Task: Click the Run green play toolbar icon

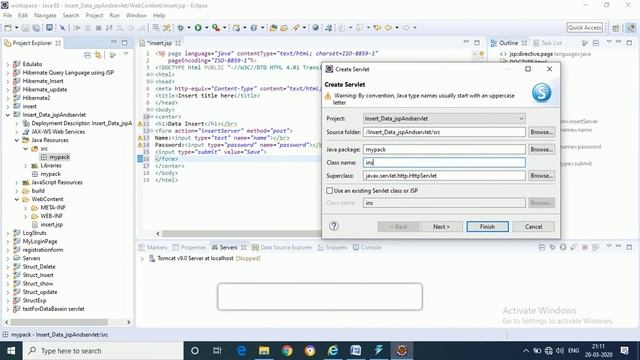Action: (x=198, y=28)
